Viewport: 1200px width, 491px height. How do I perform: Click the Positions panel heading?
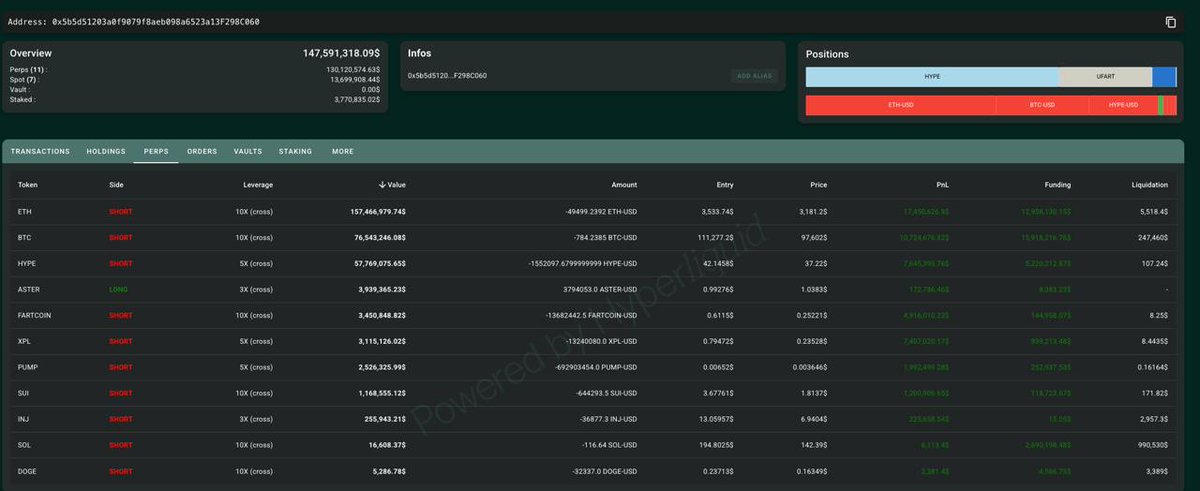827,54
